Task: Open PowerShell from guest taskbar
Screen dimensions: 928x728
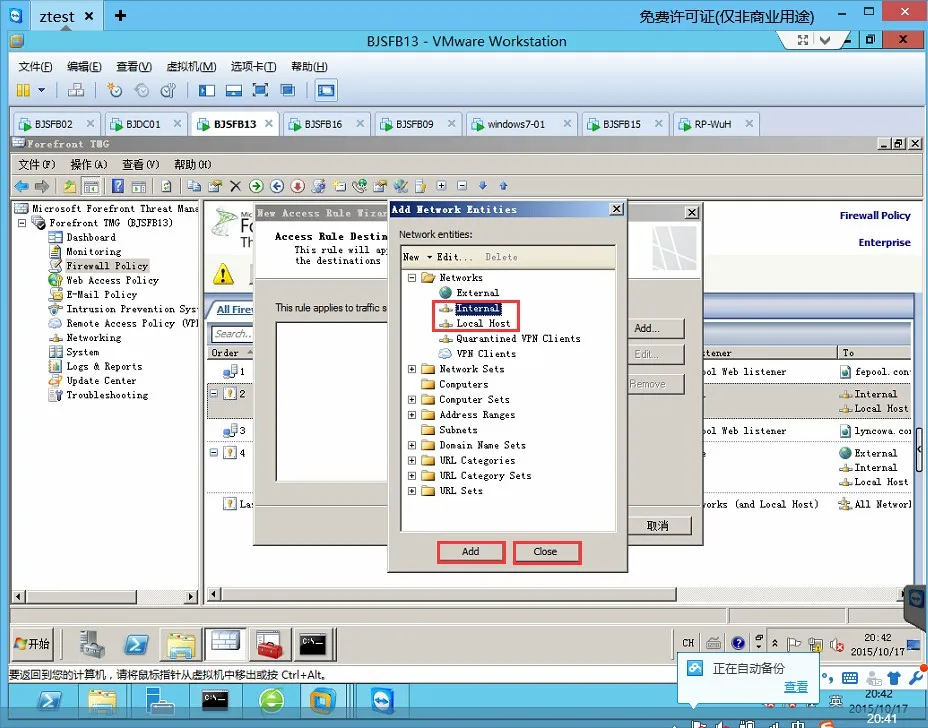Action: click(136, 644)
